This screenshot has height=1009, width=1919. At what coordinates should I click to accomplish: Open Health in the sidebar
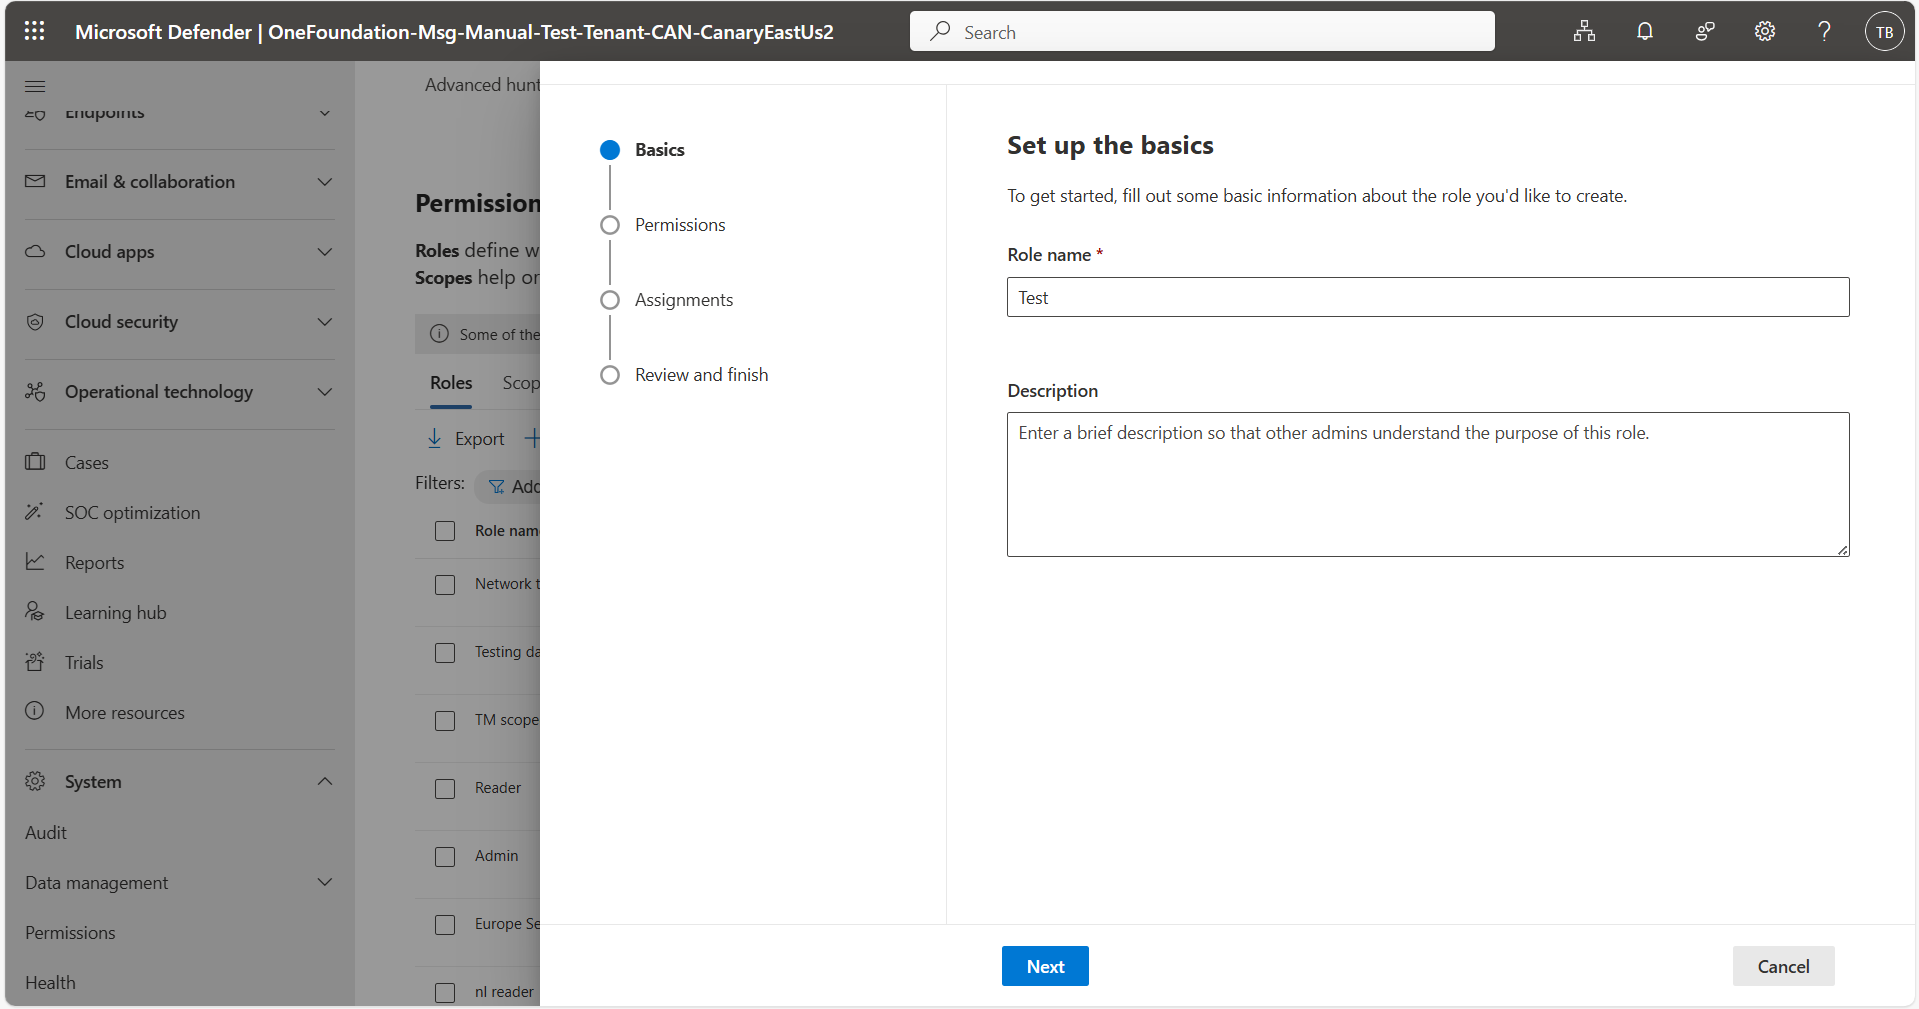(x=50, y=982)
